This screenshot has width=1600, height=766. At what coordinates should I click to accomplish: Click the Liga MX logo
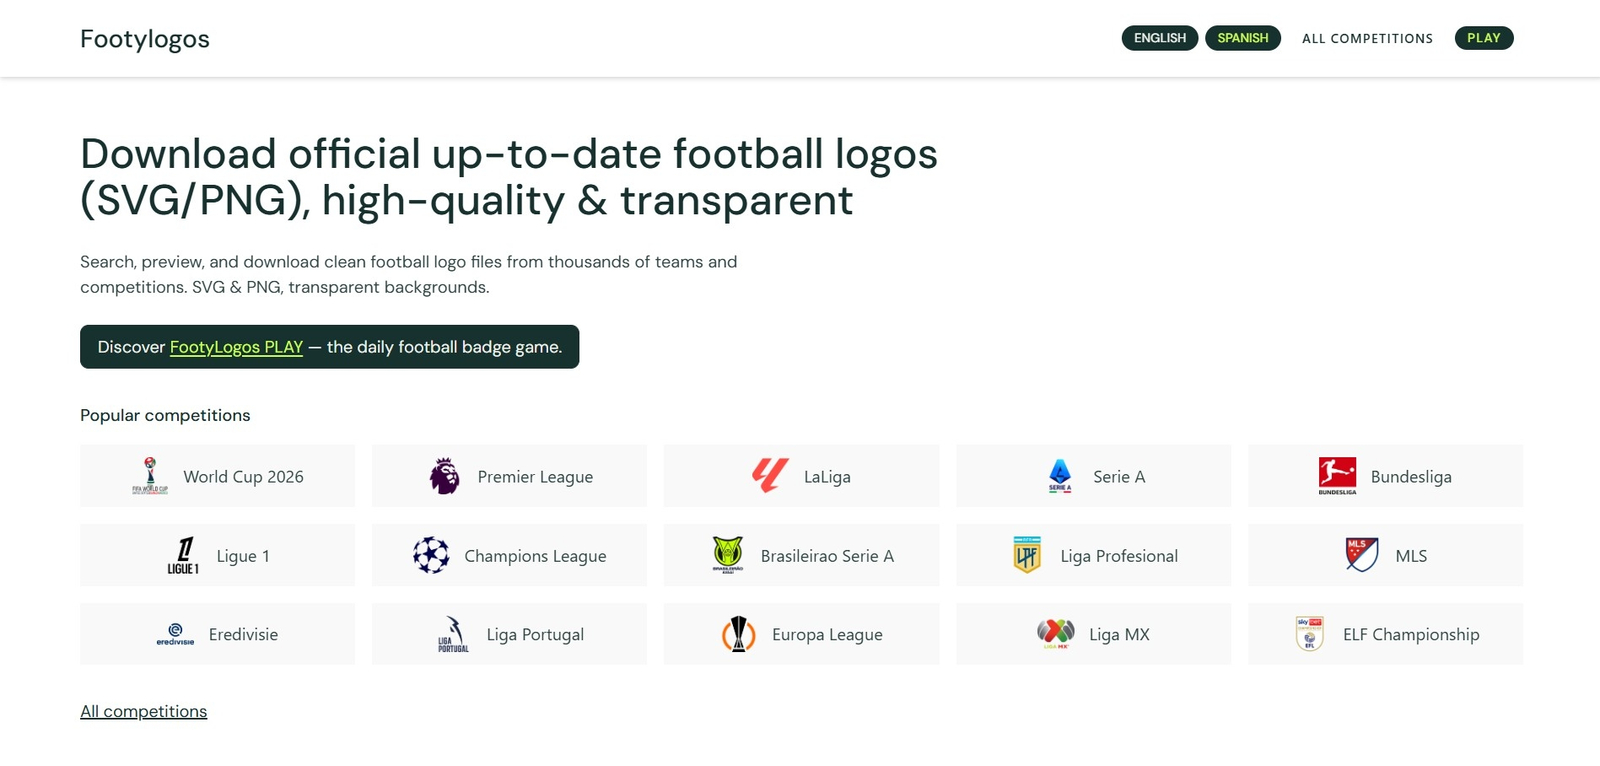tap(1056, 633)
